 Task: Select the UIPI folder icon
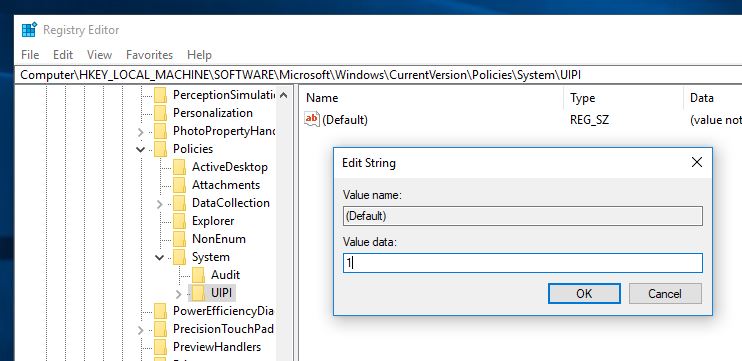click(x=199, y=293)
